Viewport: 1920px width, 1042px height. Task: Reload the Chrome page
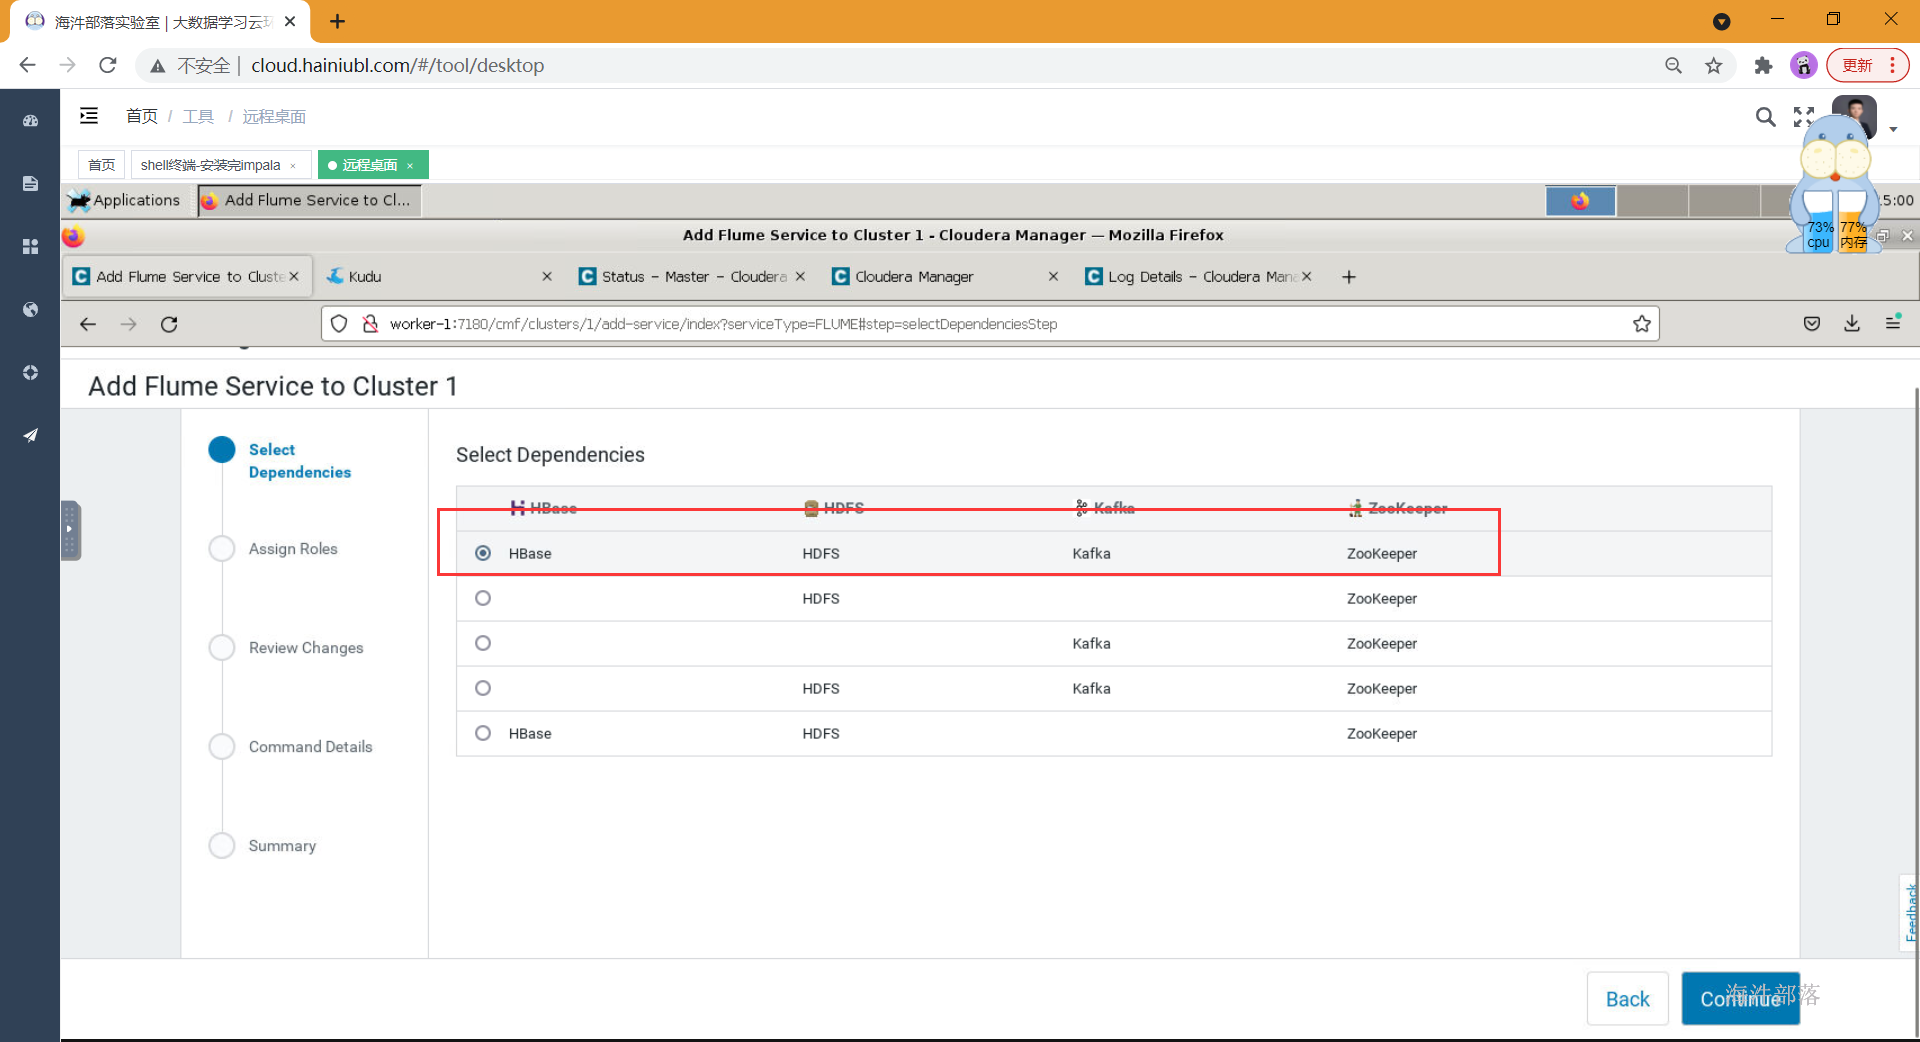[x=108, y=65]
